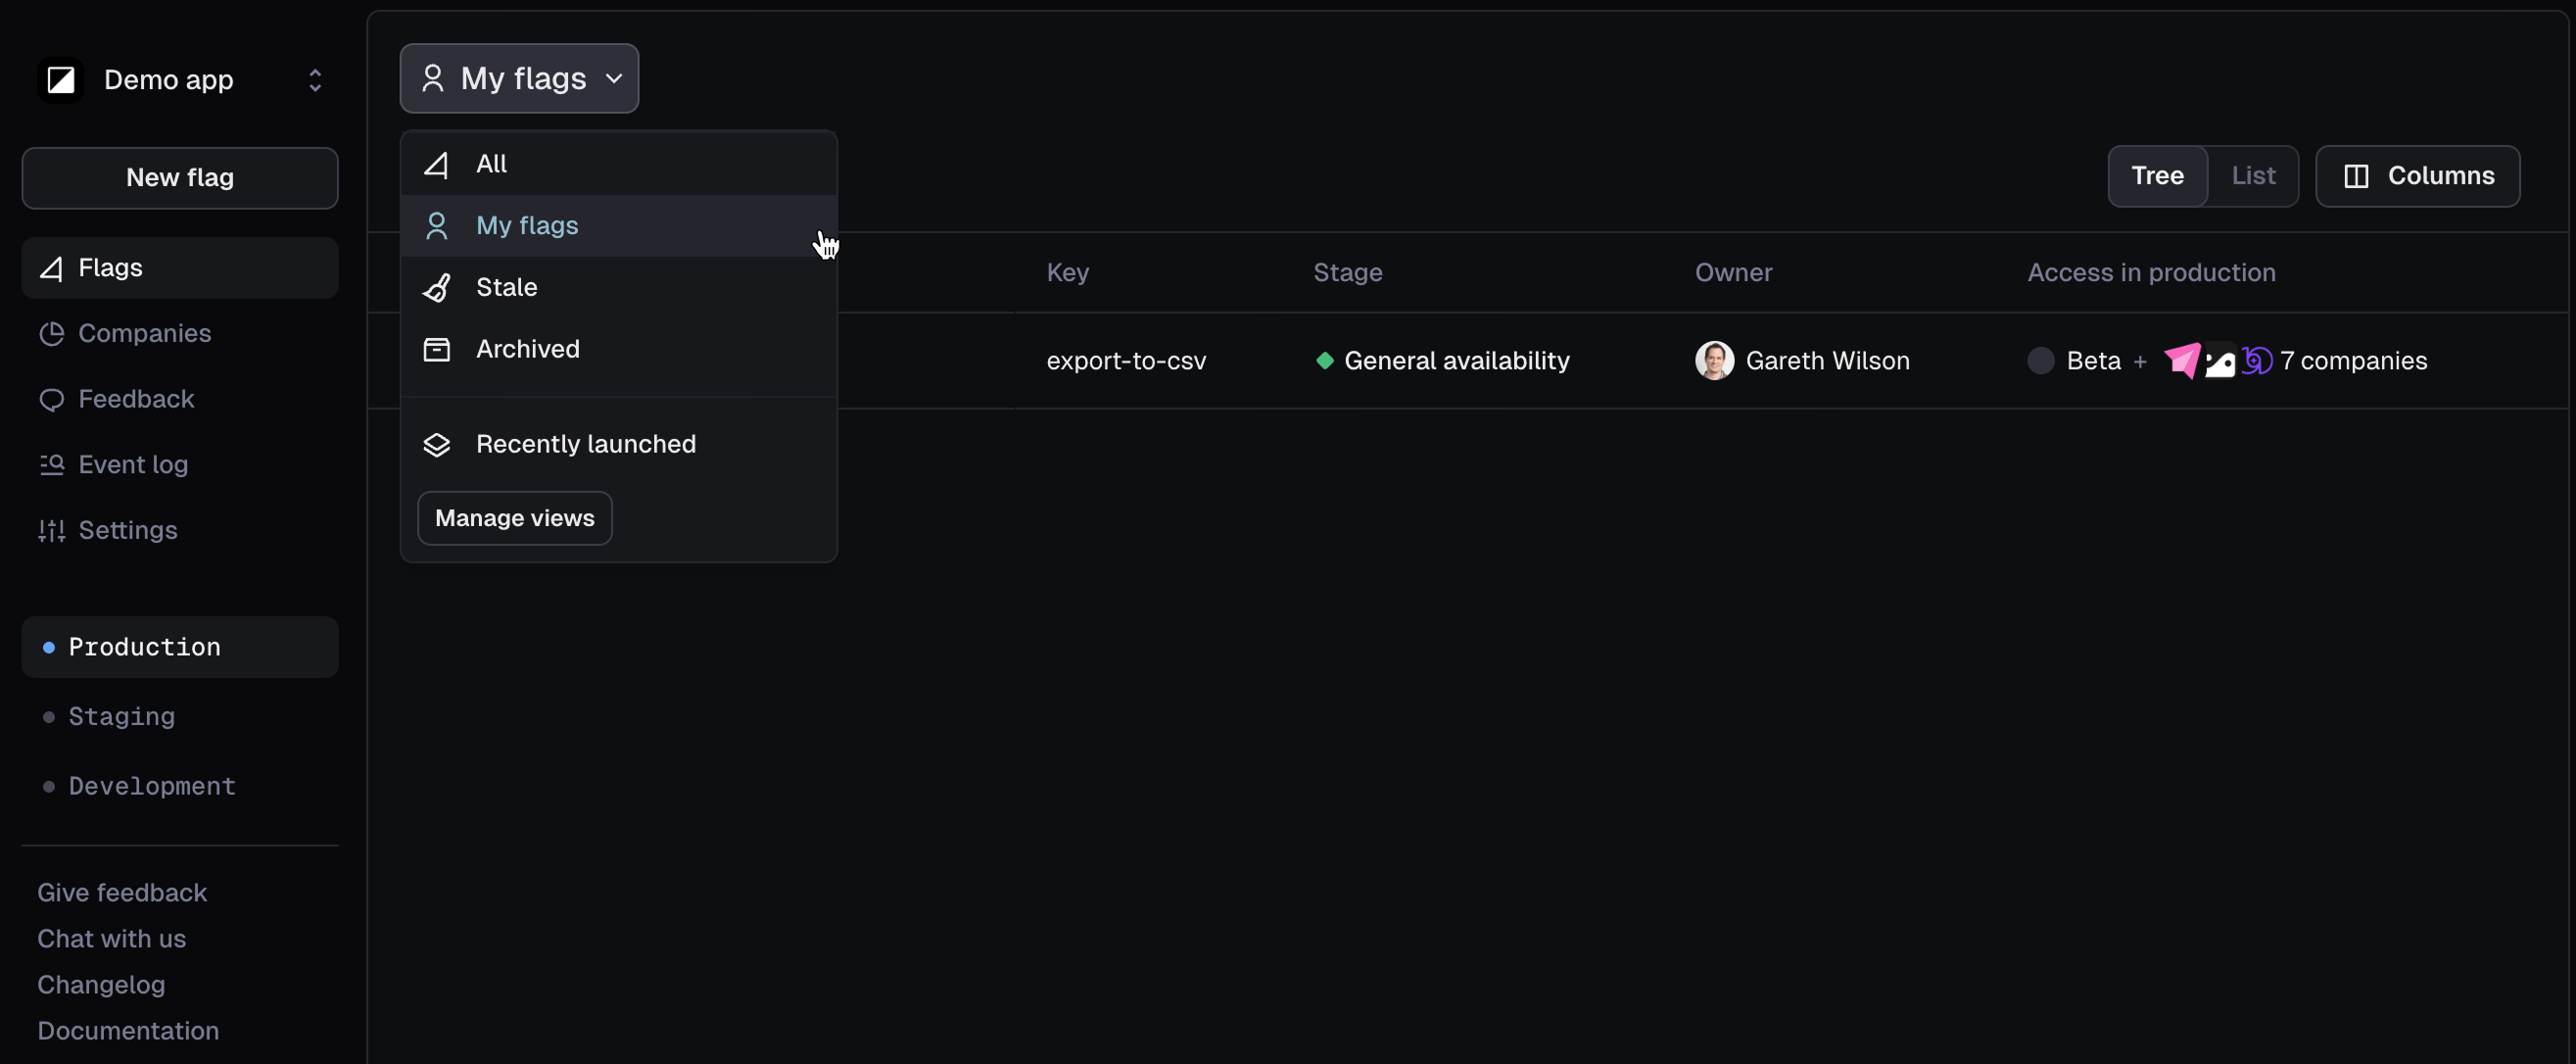
Task: Select the All view in dropdown
Action: point(619,164)
